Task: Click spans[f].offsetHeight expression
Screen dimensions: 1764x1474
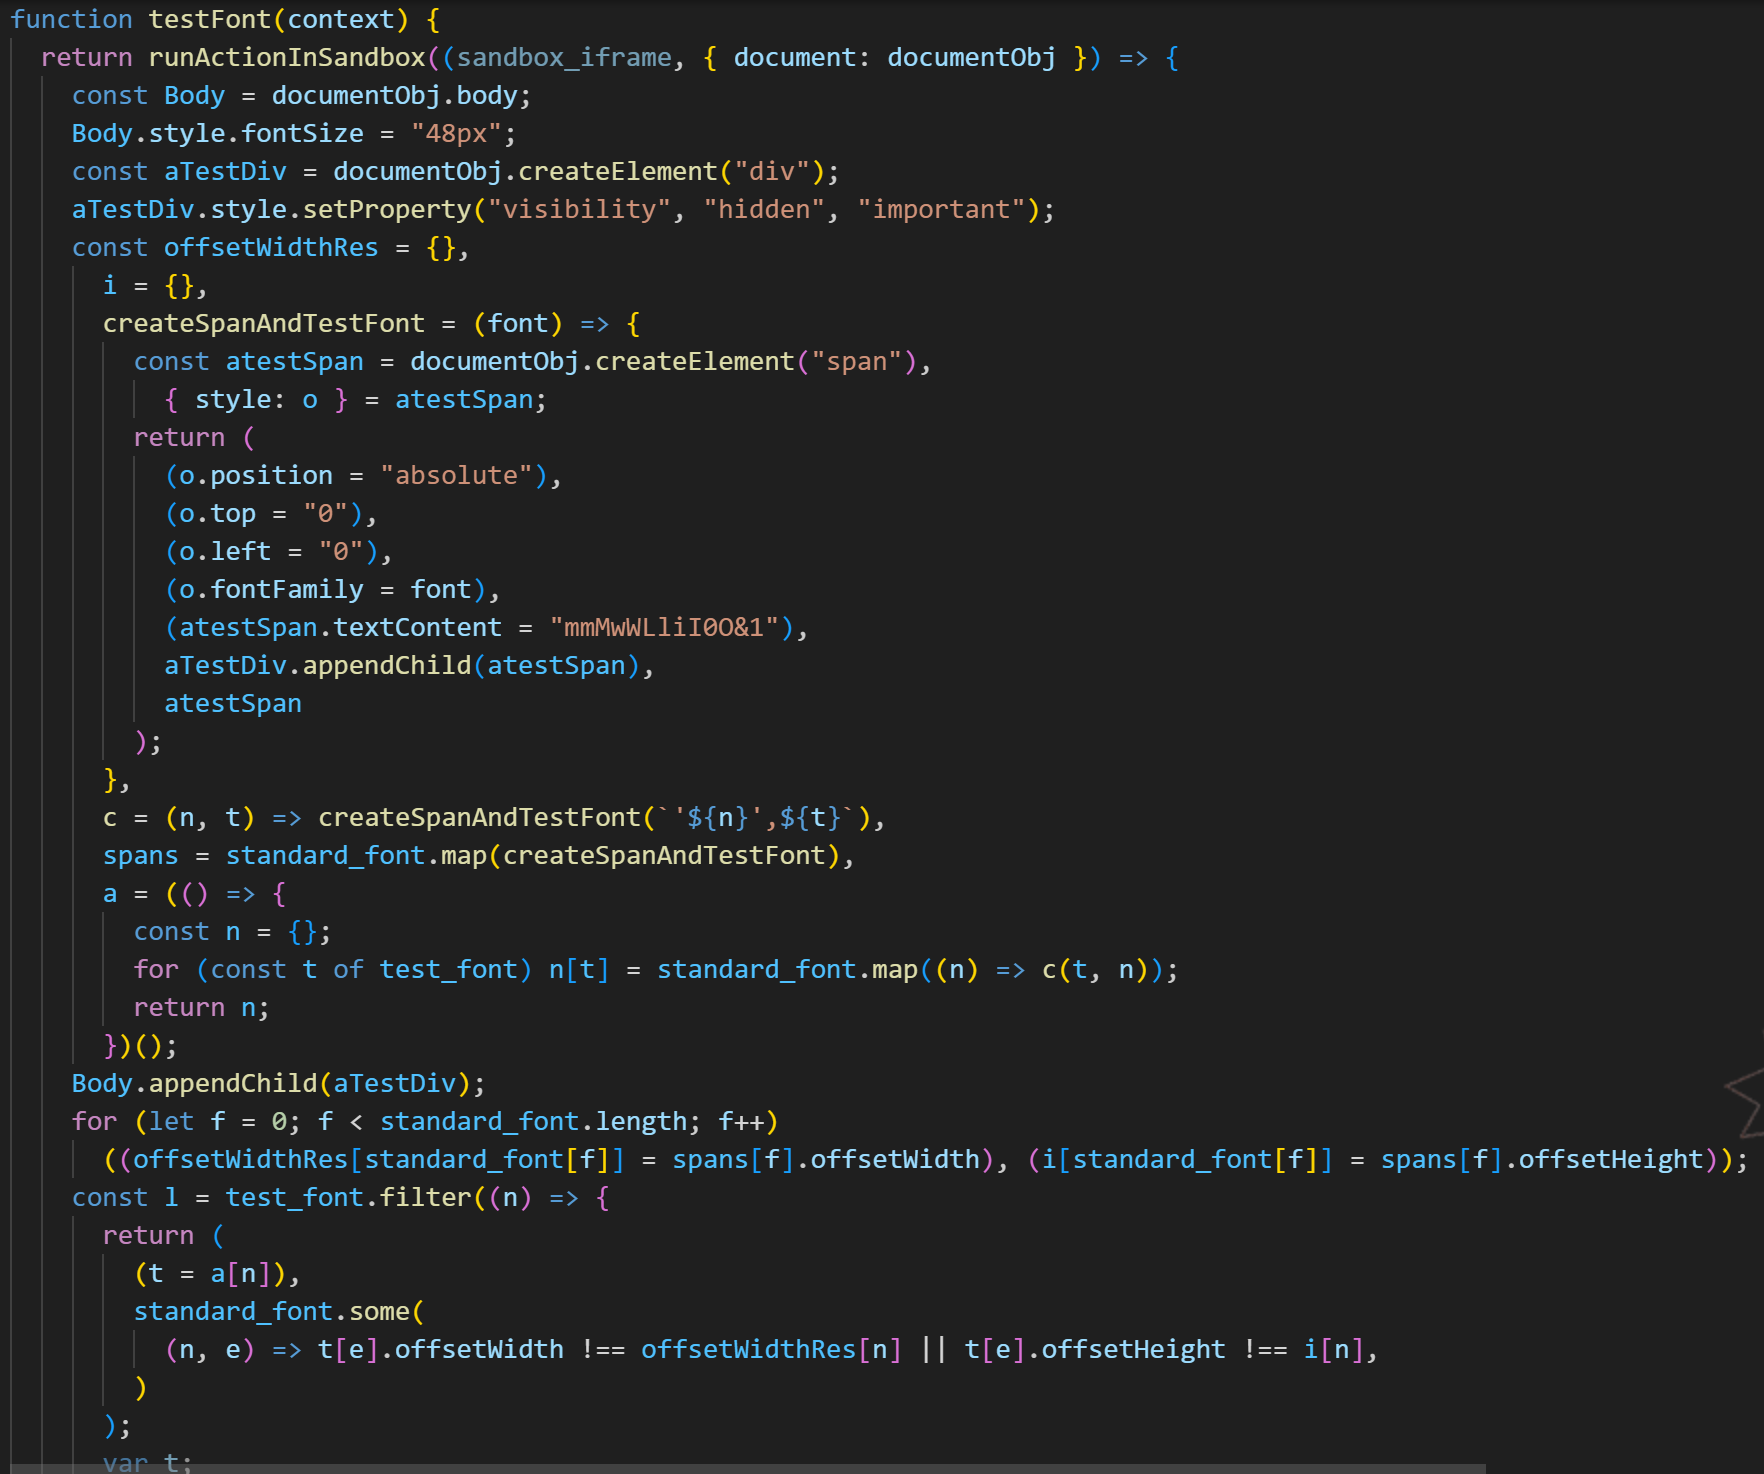Action: click(x=1541, y=1159)
